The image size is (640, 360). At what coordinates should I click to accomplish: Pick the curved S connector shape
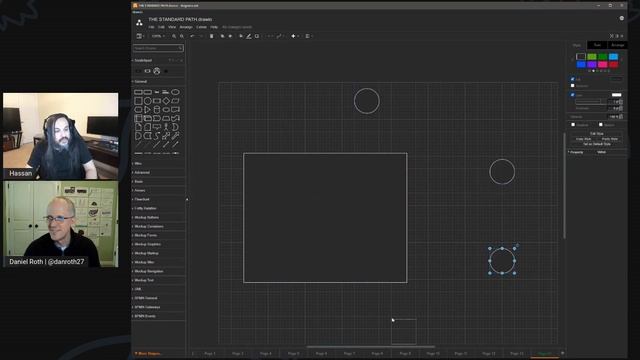pyautogui.click(x=157, y=136)
